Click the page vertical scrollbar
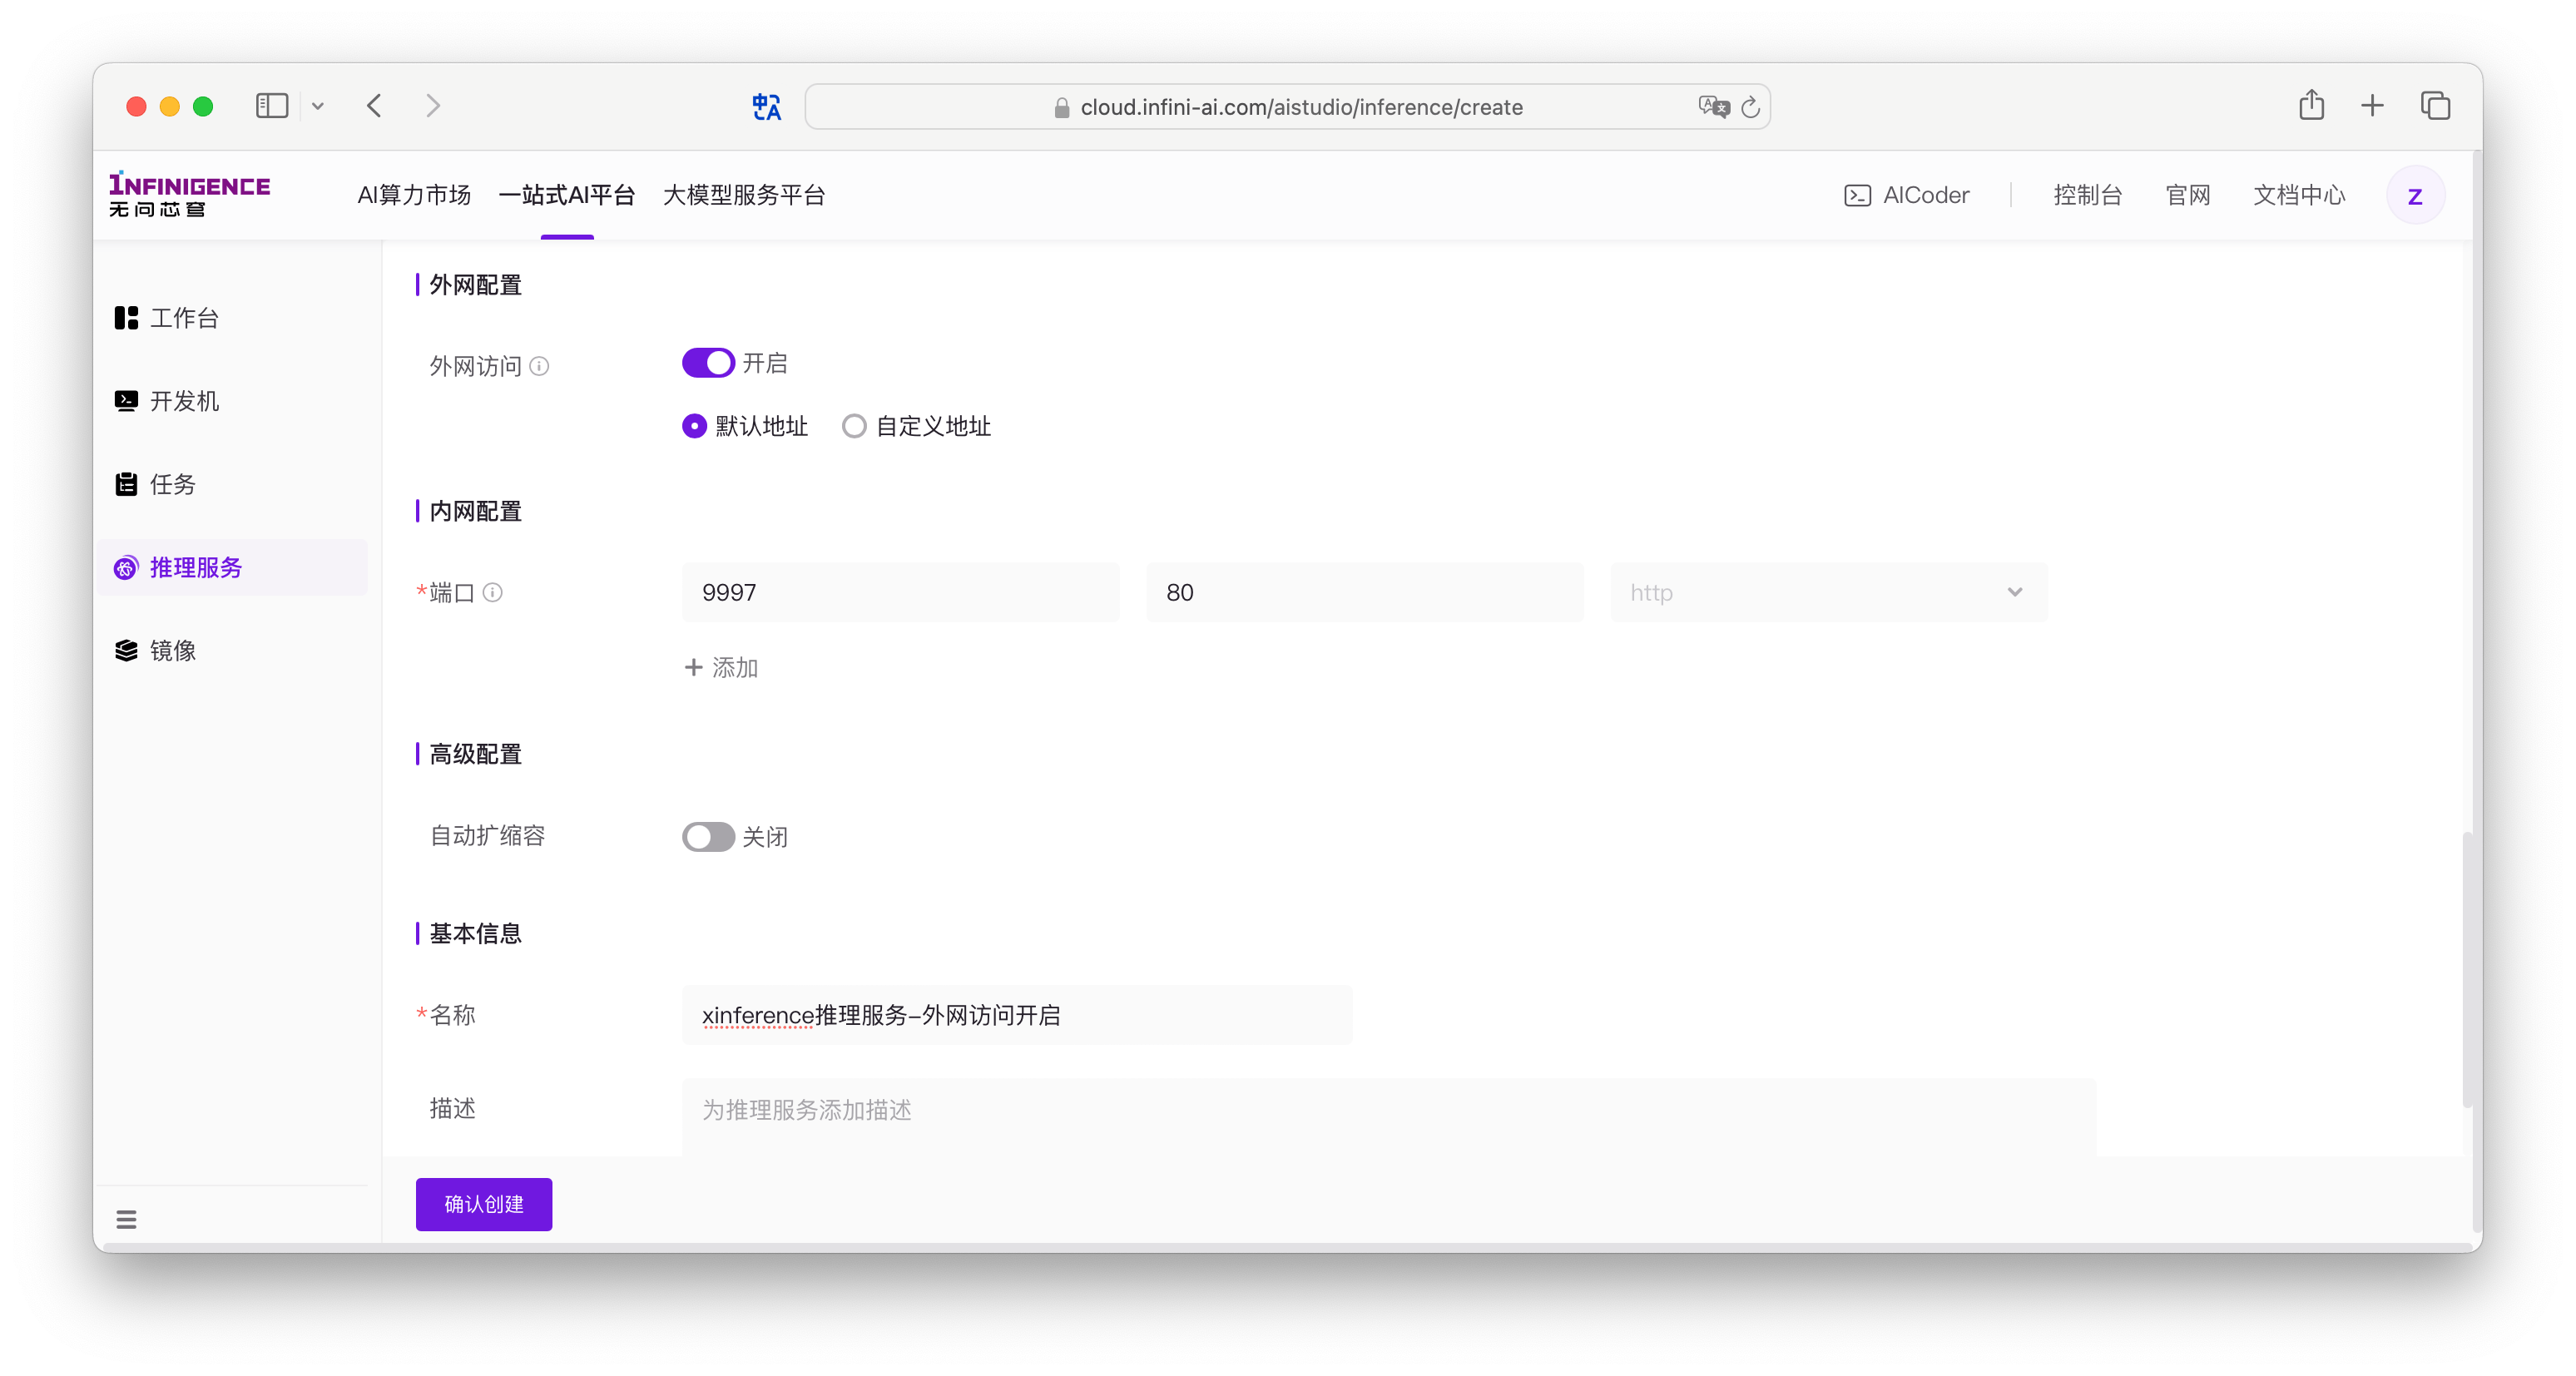2576x1376 pixels. pos(2466,970)
